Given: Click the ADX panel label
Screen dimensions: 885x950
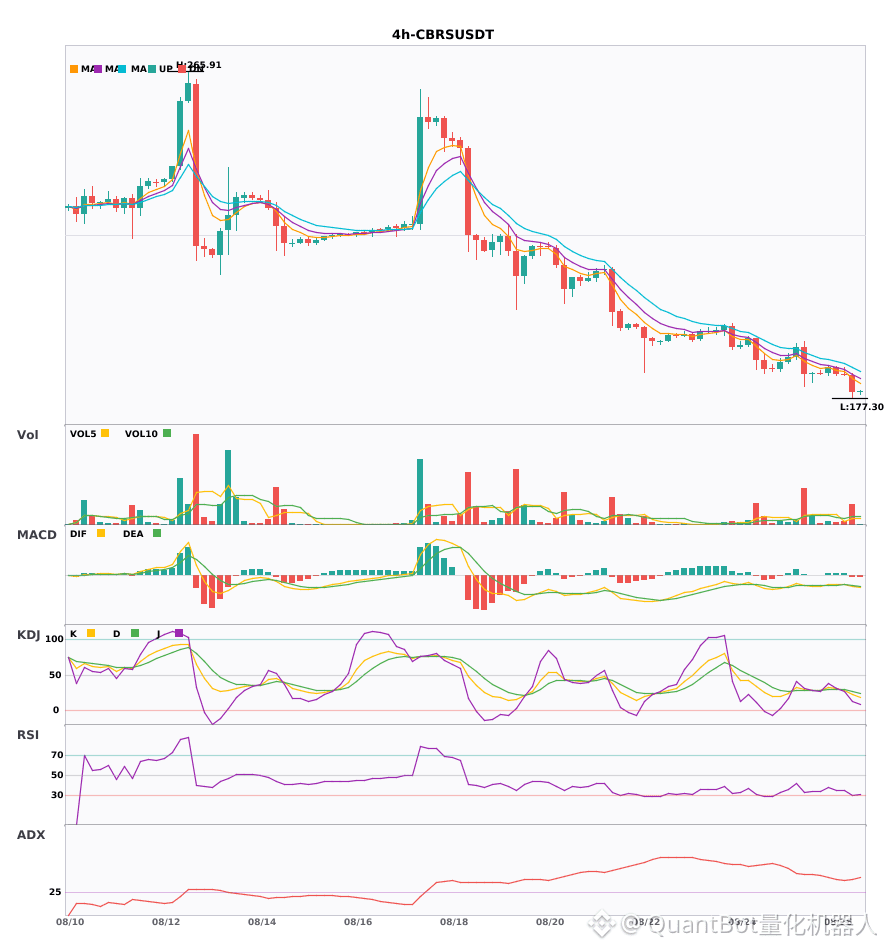Looking at the screenshot, I should pyautogui.click(x=31, y=835).
